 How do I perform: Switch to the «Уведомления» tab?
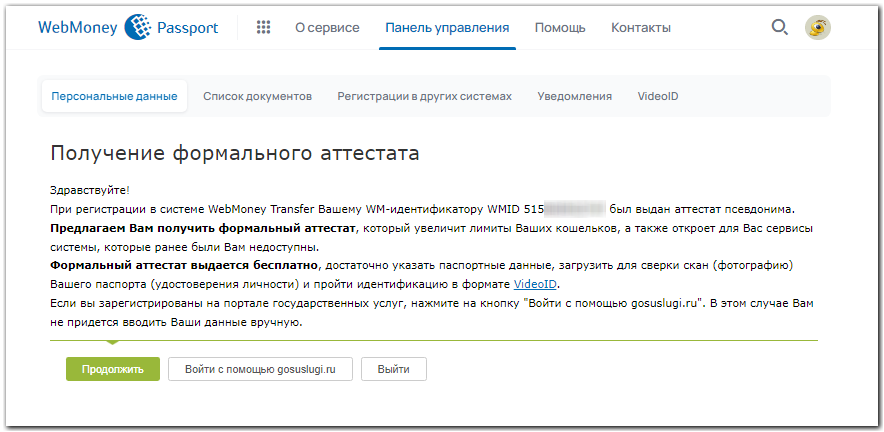(x=574, y=96)
